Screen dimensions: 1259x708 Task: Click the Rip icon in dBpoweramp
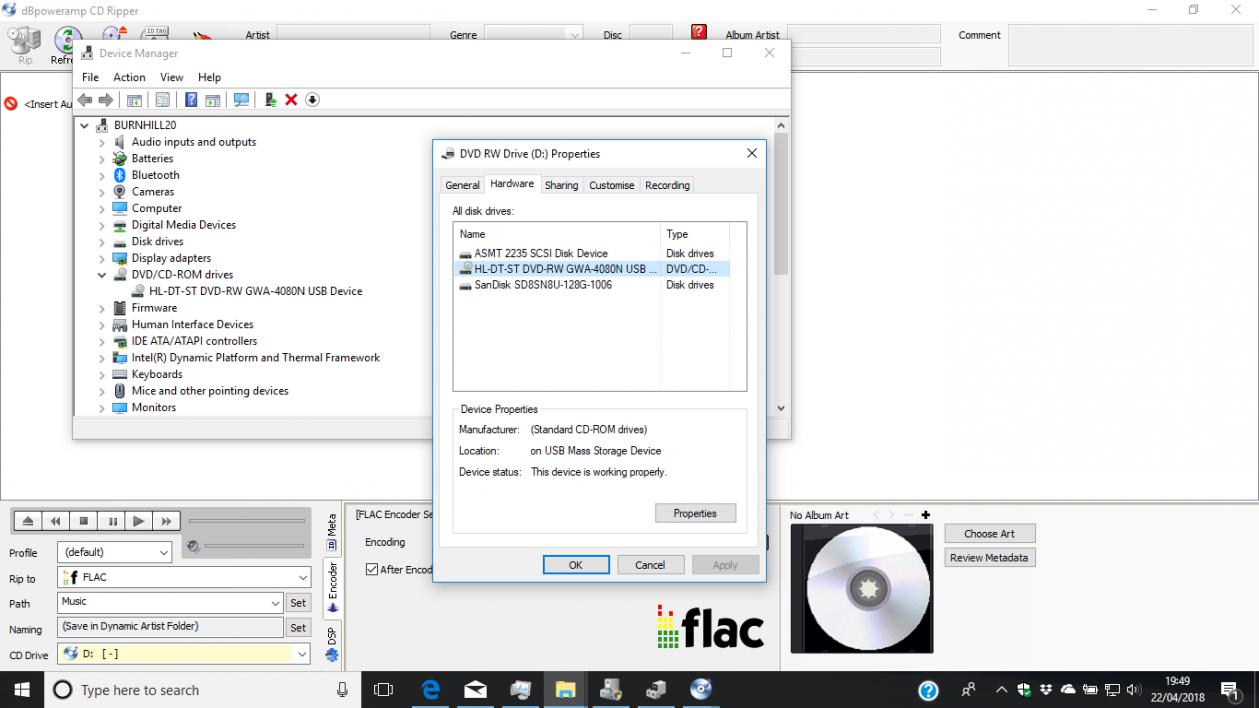(25, 45)
